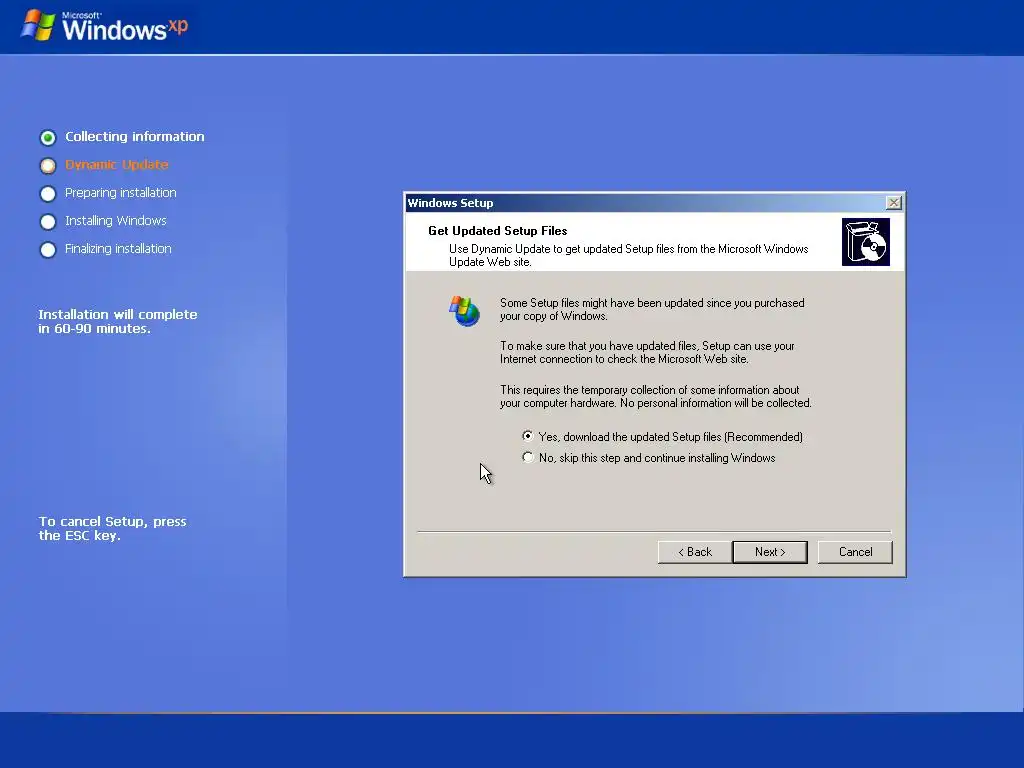
Task: Click the 'Some Setup files might have been updated' paragraph
Action: pos(652,309)
